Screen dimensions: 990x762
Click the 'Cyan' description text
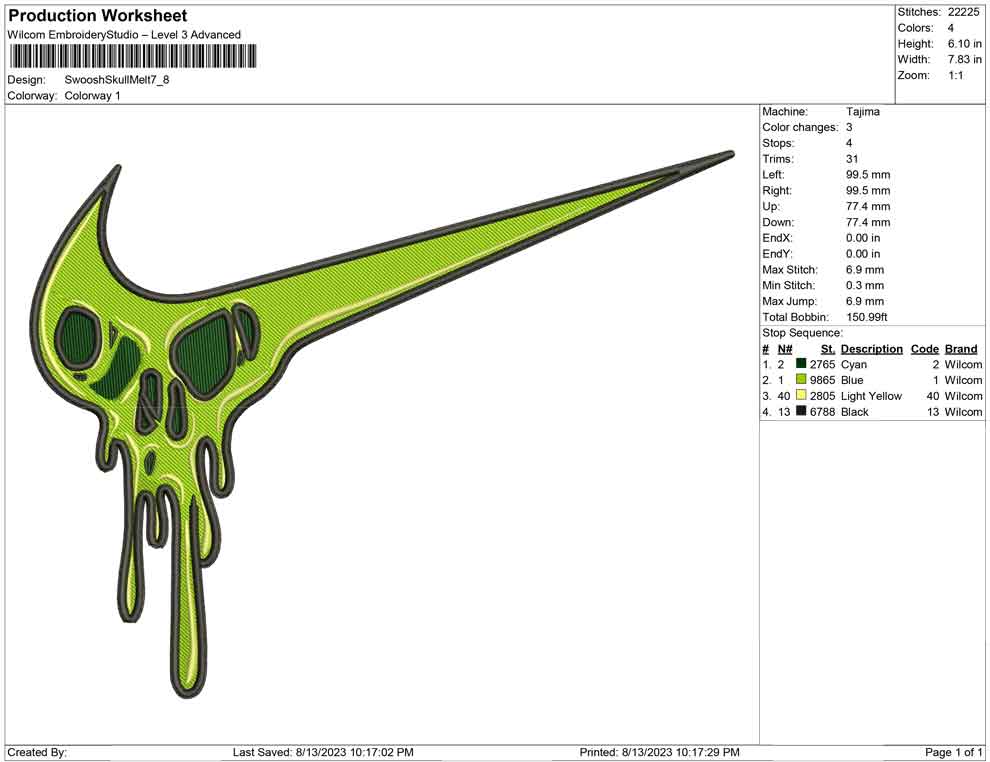tap(854, 364)
